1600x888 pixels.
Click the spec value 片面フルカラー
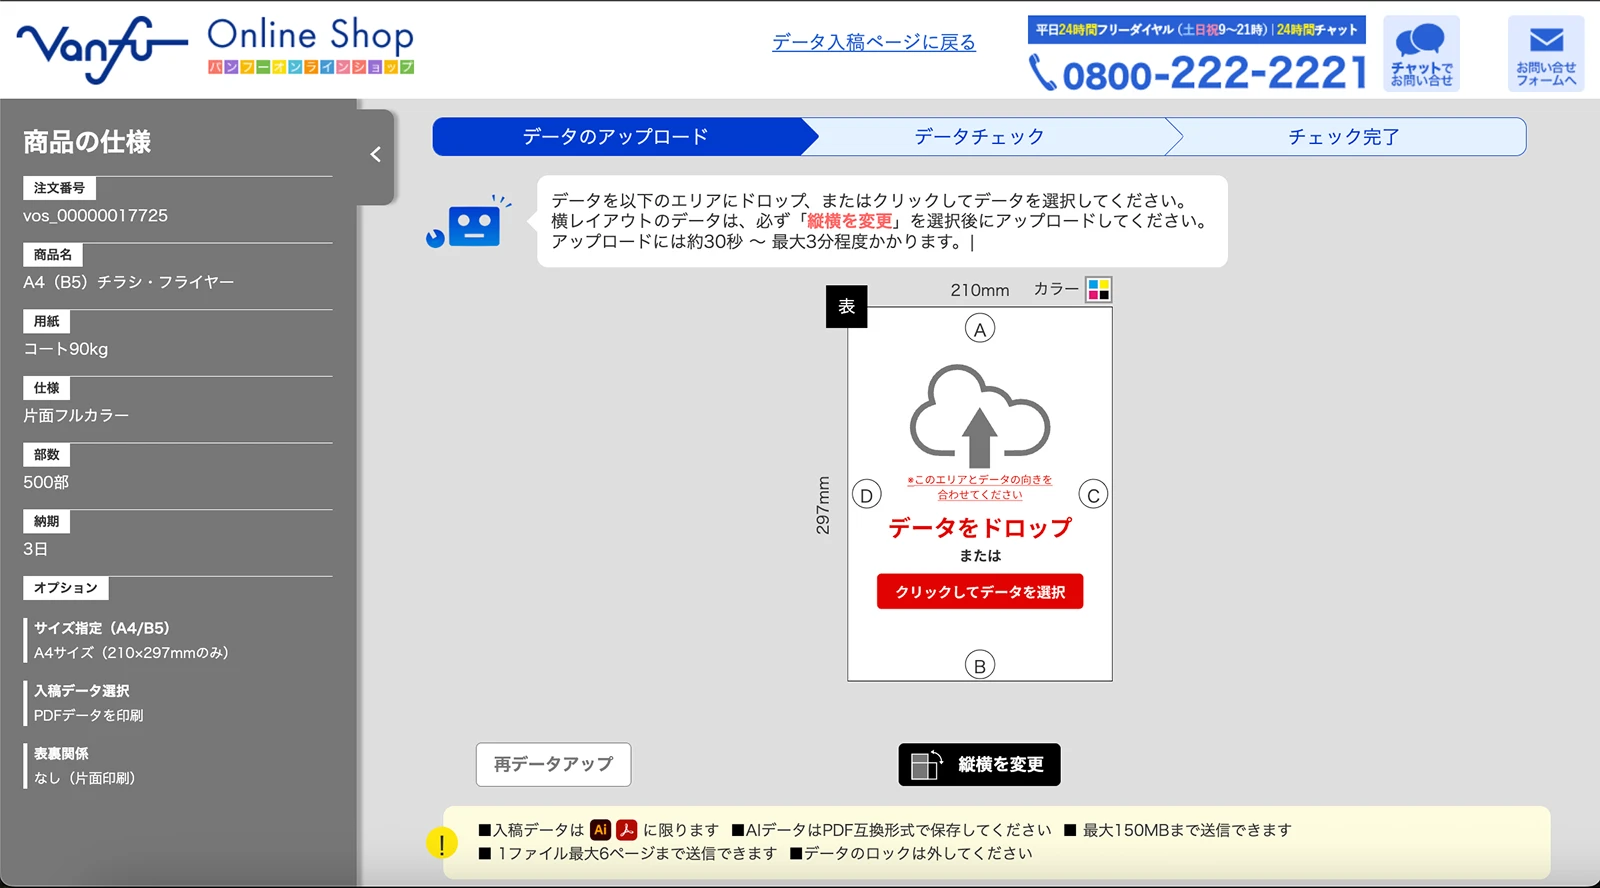coord(76,415)
